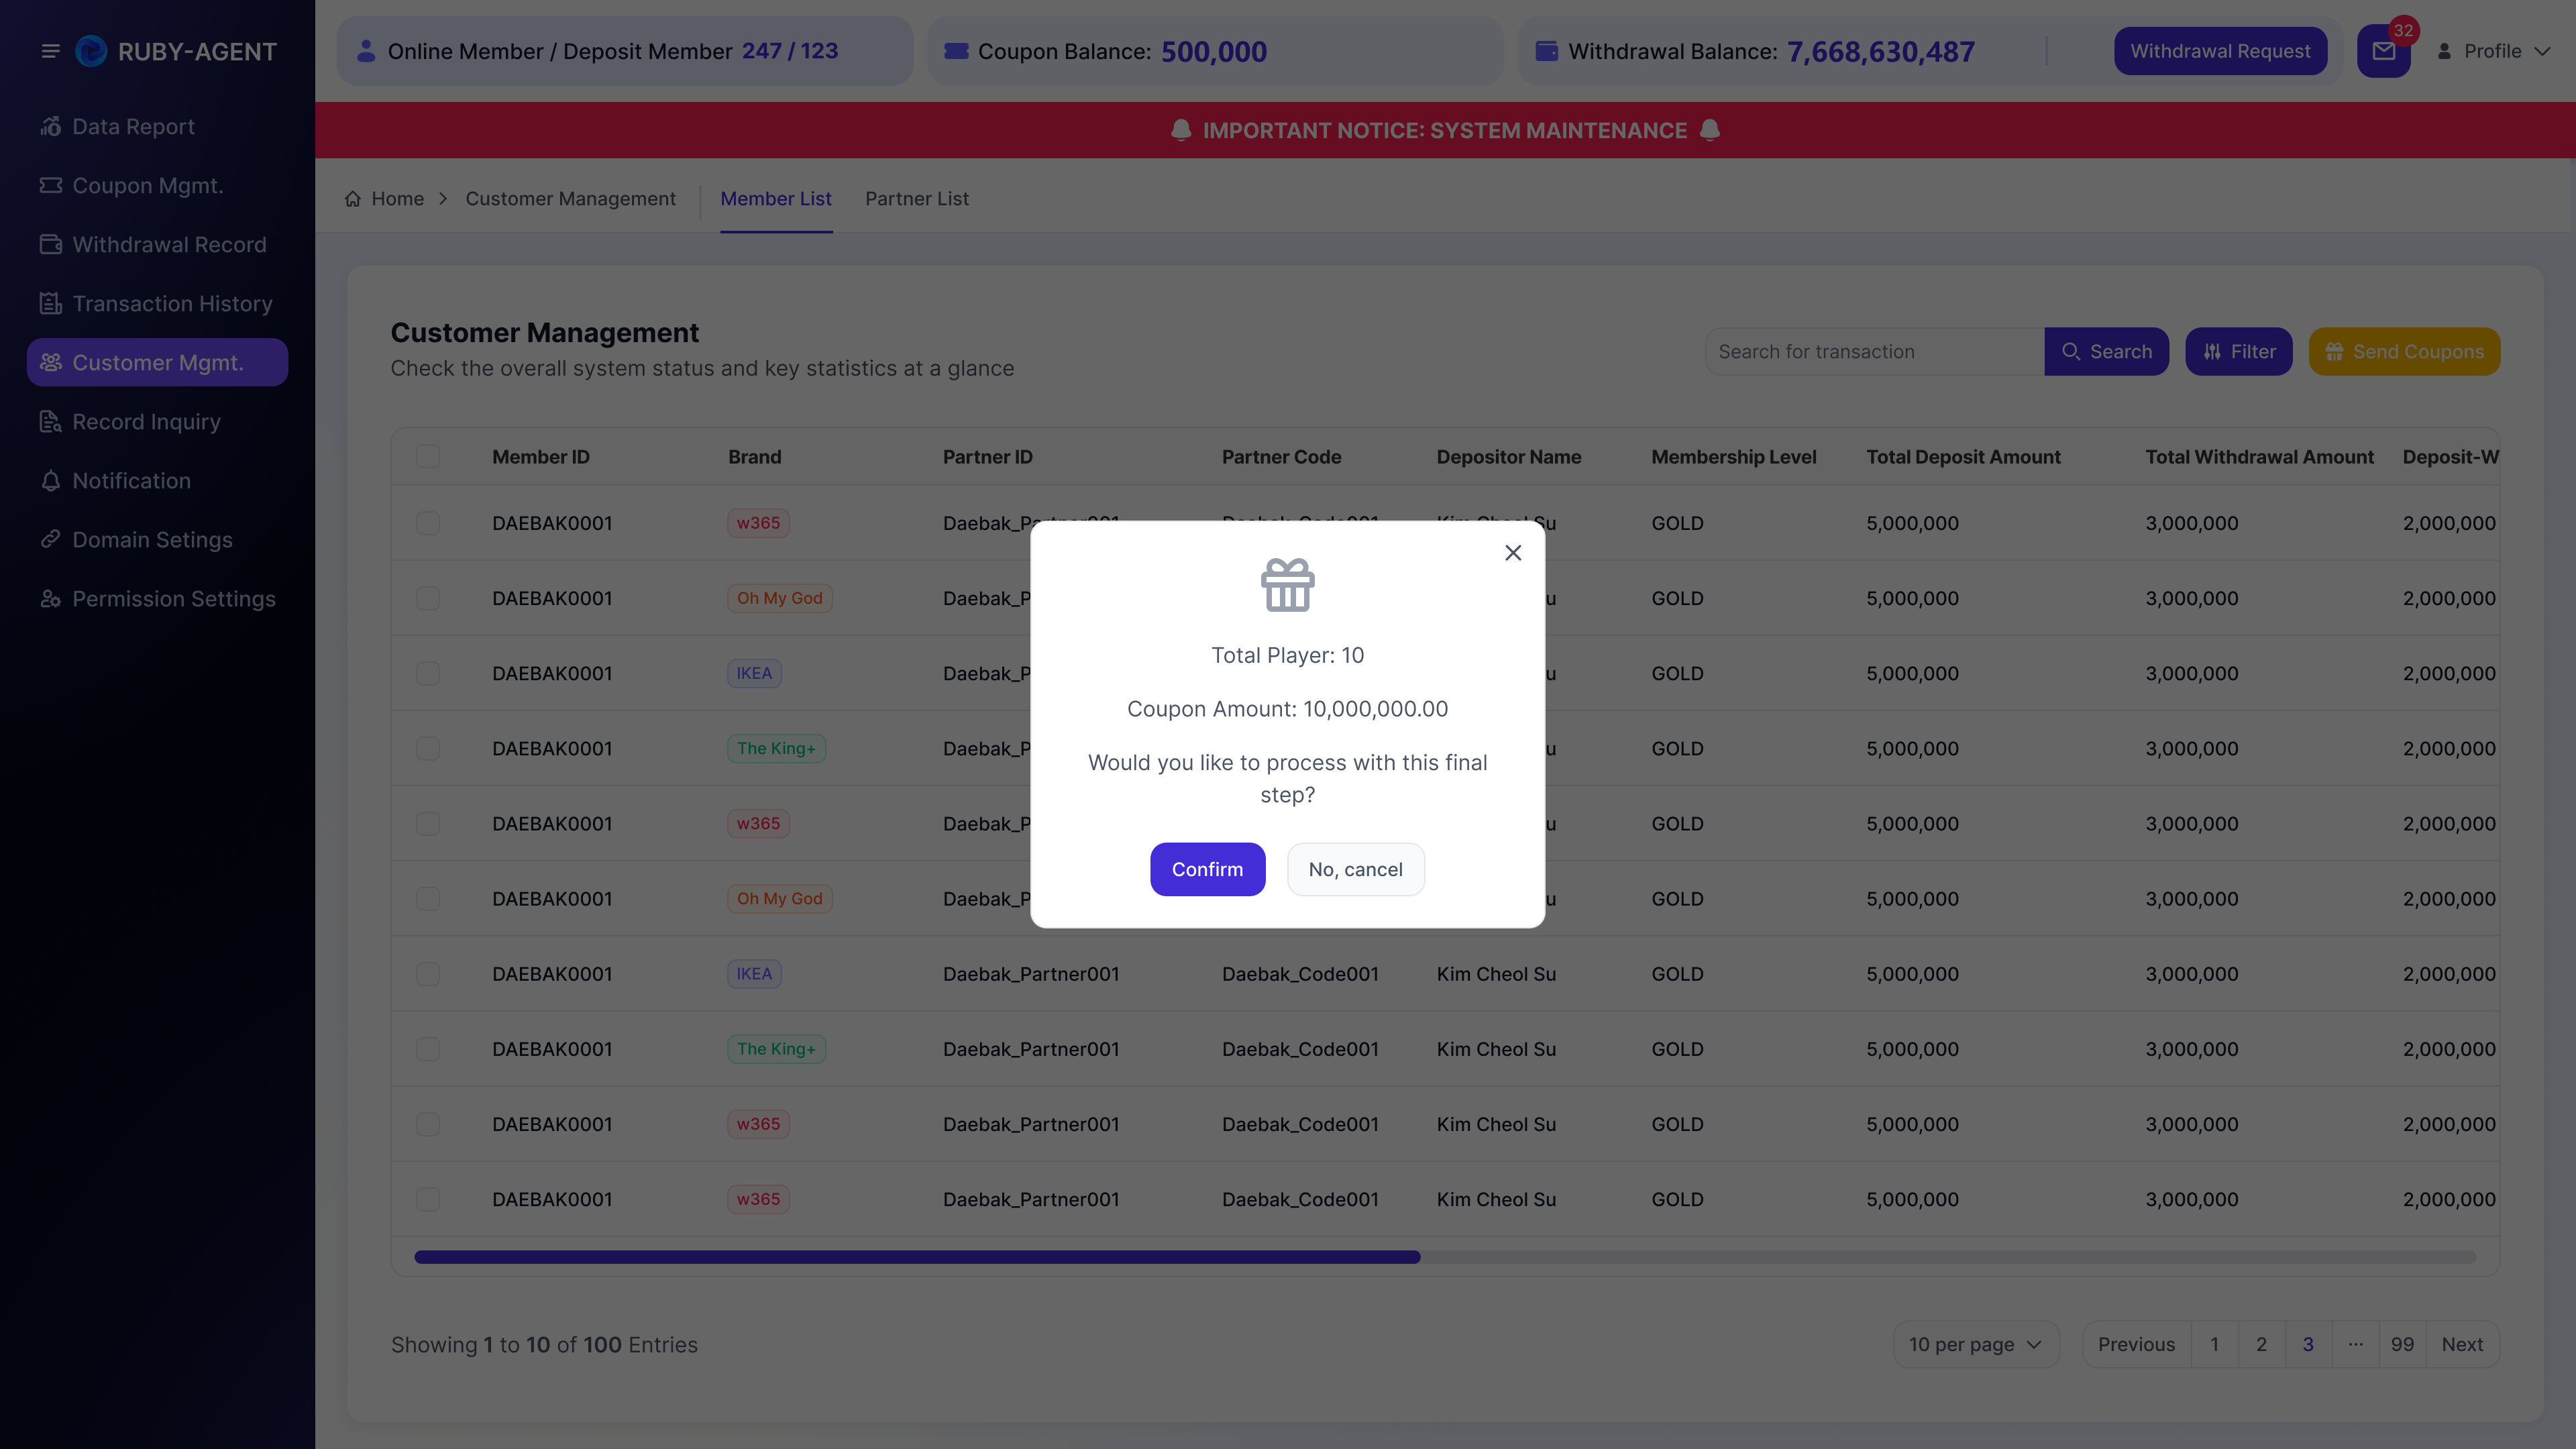Confirm the coupon send
The height and width of the screenshot is (1449, 2576).
(1207, 869)
